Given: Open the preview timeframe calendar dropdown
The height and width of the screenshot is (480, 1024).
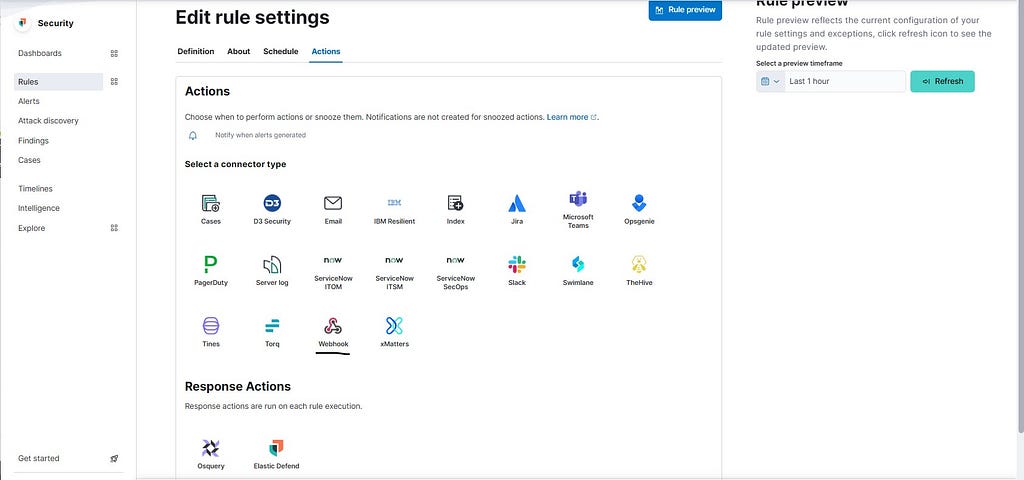Looking at the screenshot, I should point(771,82).
